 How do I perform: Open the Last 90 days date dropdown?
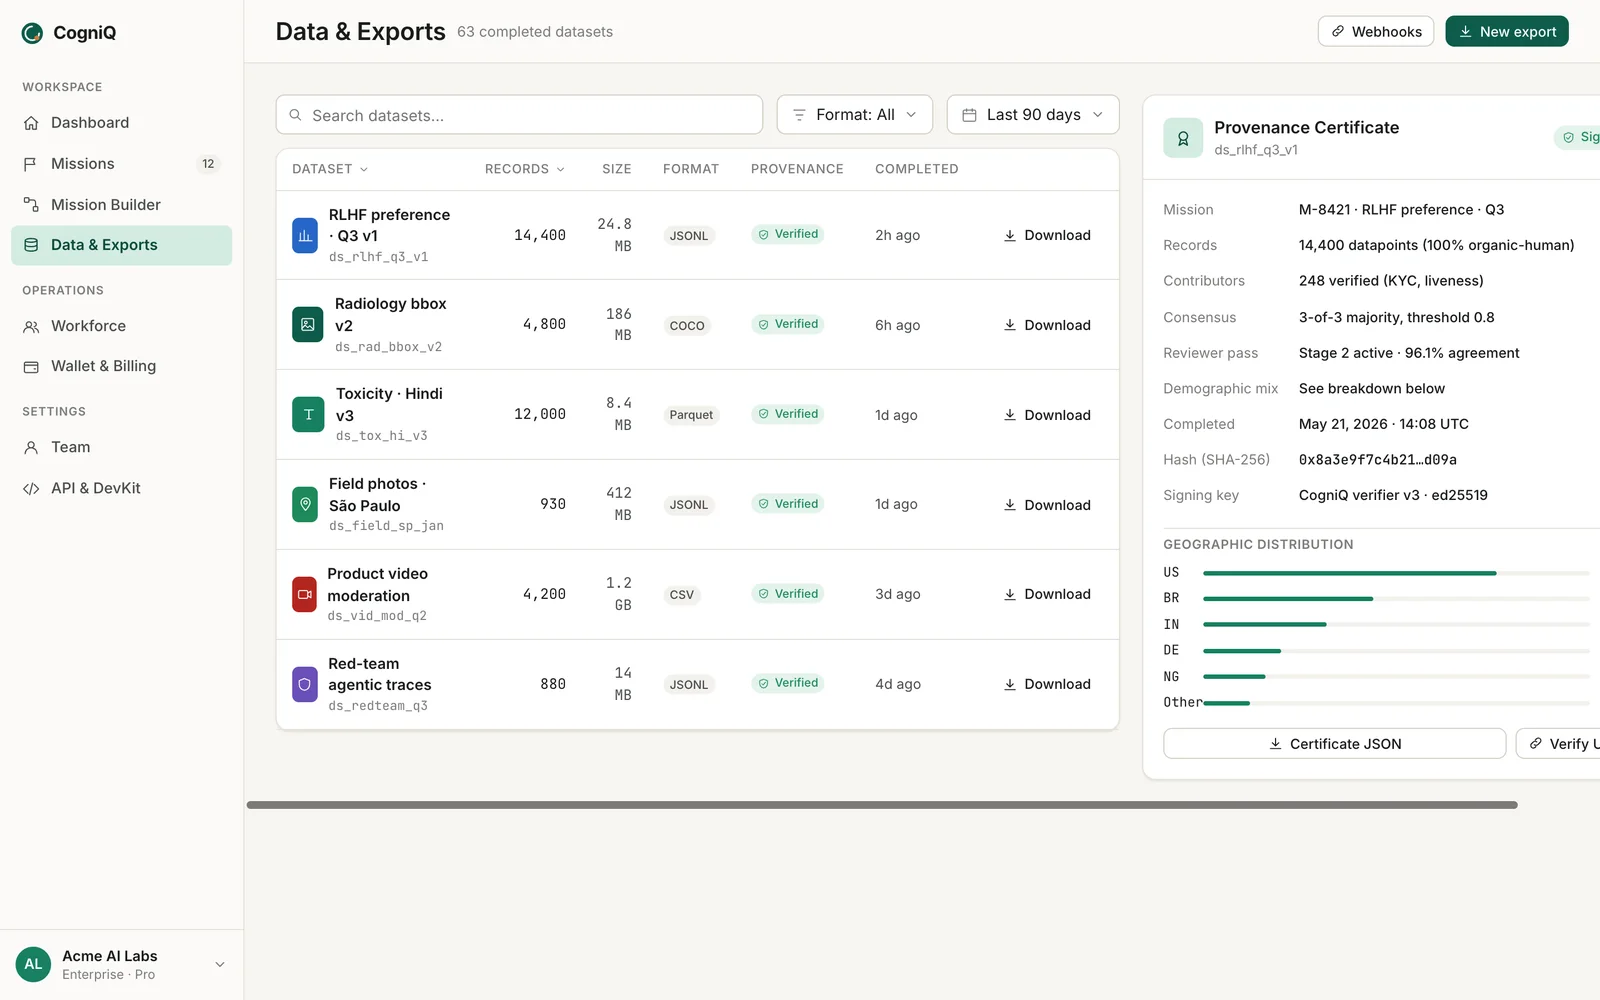point(1033,115)
